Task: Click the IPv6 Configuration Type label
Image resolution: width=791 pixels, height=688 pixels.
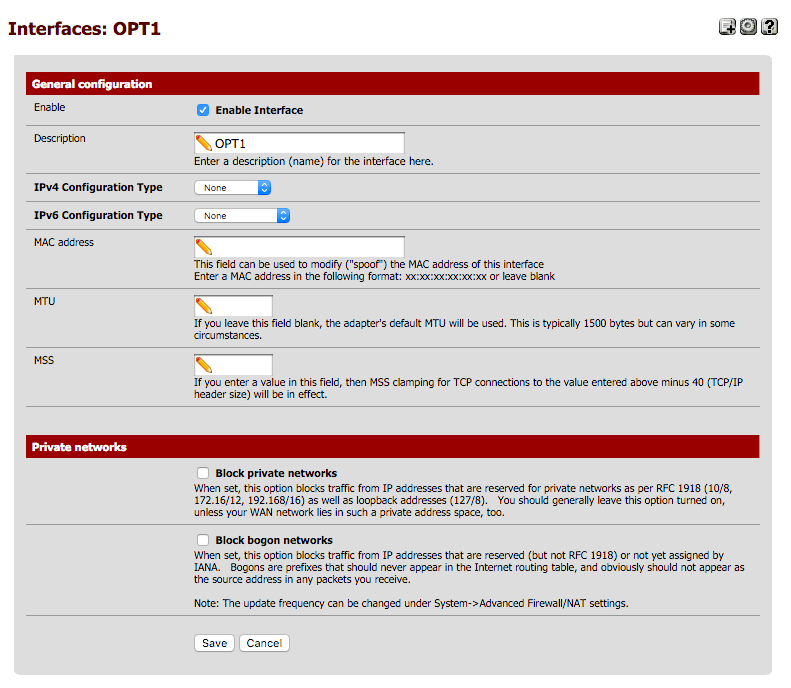Action: click(x=98, y=215)
